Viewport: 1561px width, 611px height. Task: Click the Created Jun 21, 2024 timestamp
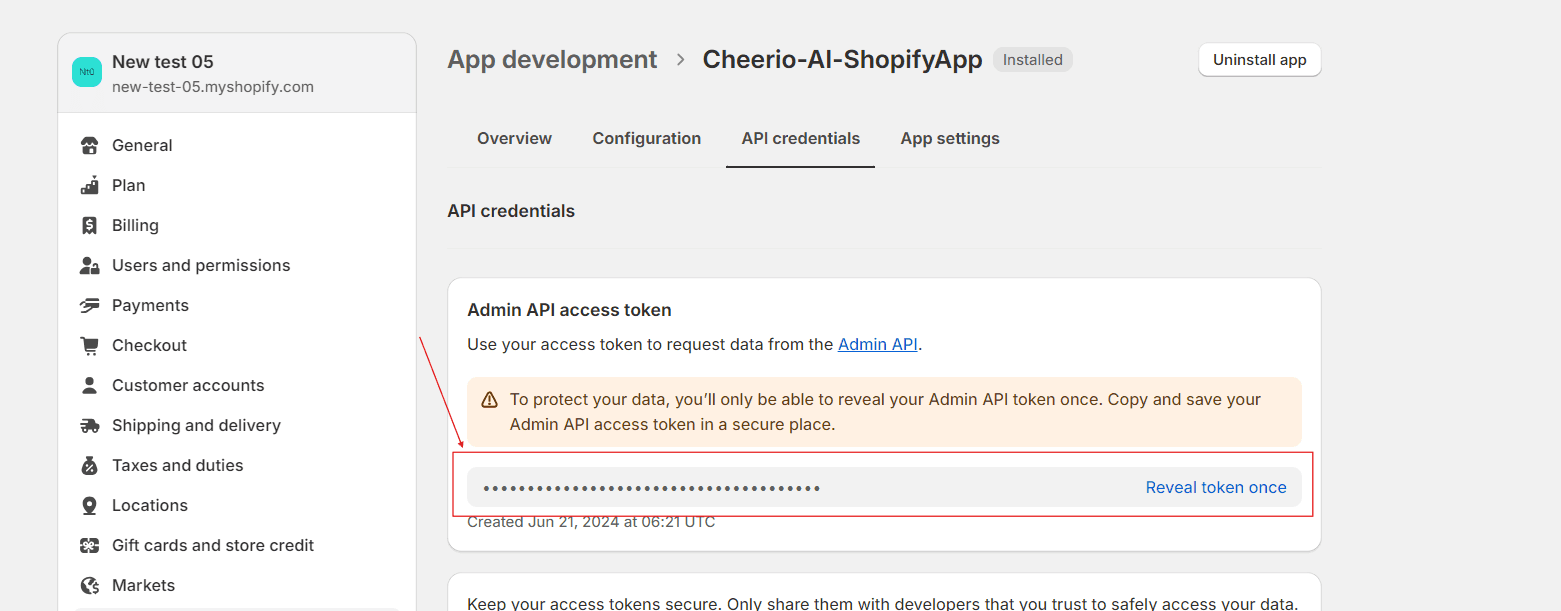coord(591,522)
